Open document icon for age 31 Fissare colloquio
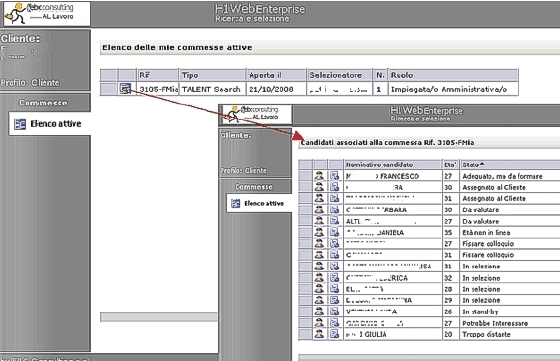Image resolution: width=560 pixels, height=361 pixels. (334, 255)
